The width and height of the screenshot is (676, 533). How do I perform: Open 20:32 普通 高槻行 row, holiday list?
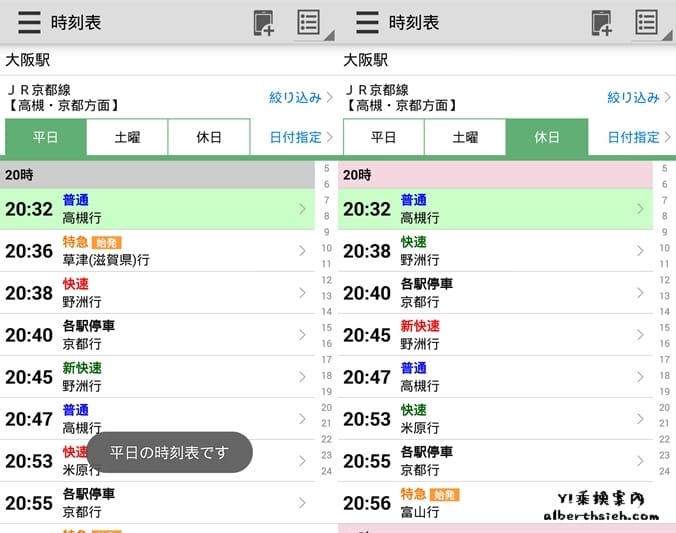(x=495, y=209)
